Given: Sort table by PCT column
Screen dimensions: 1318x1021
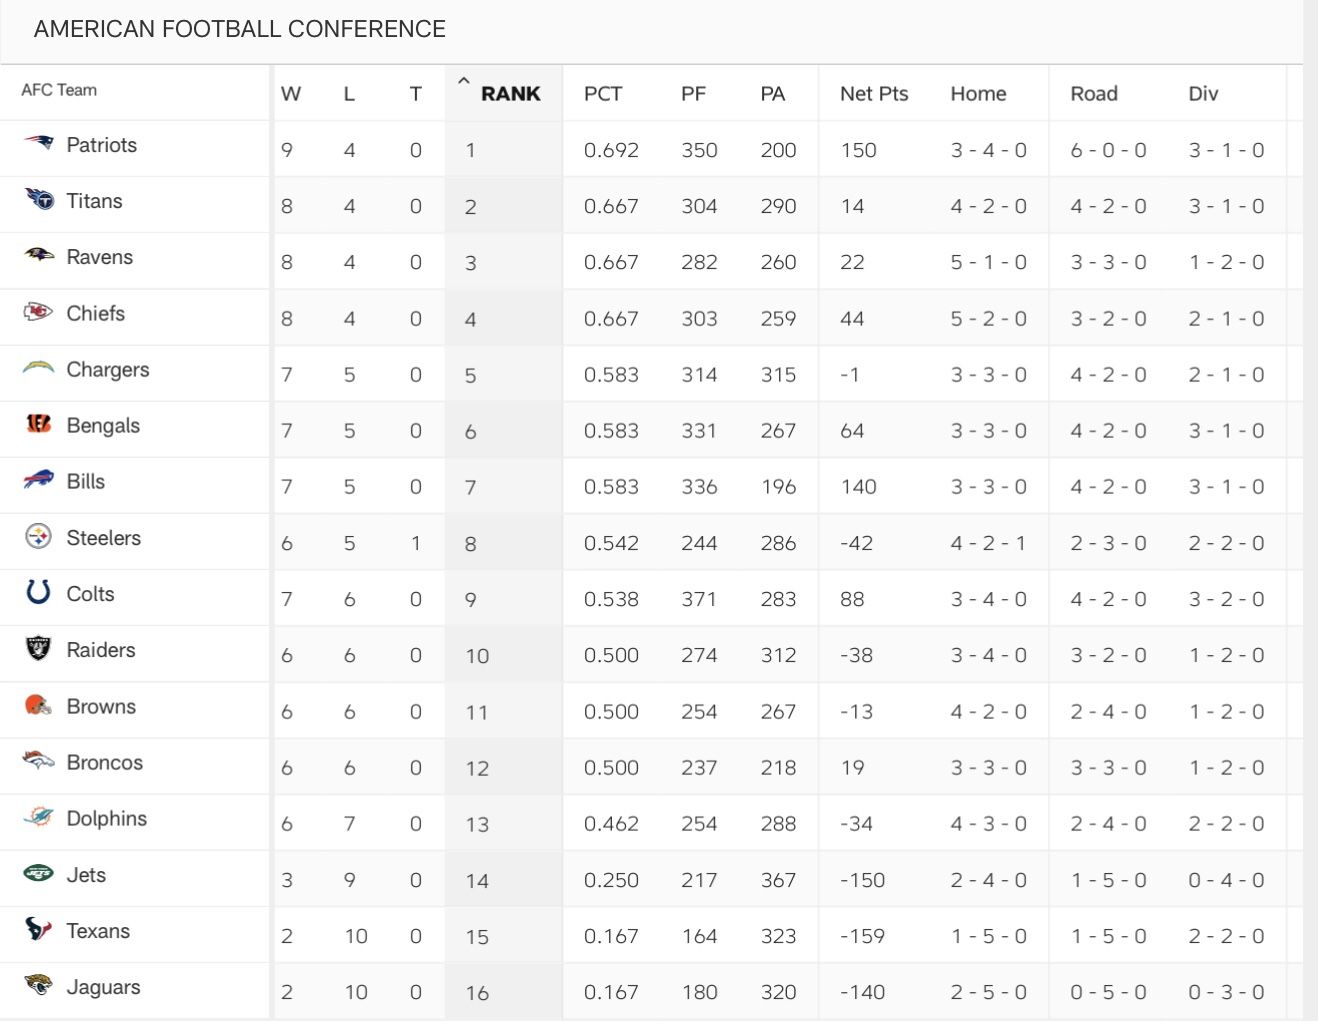Looking at the screenshot, I should click(x=603, y=94).
